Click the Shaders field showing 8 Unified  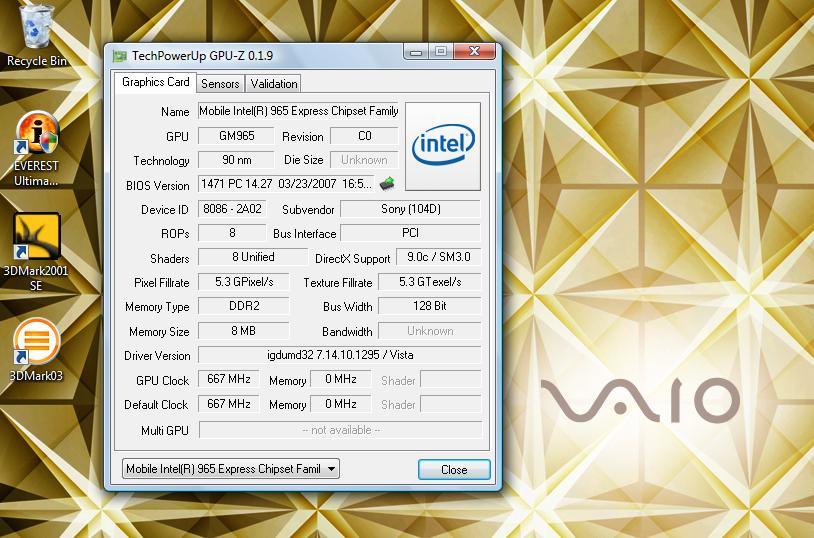tap(253, 257)
